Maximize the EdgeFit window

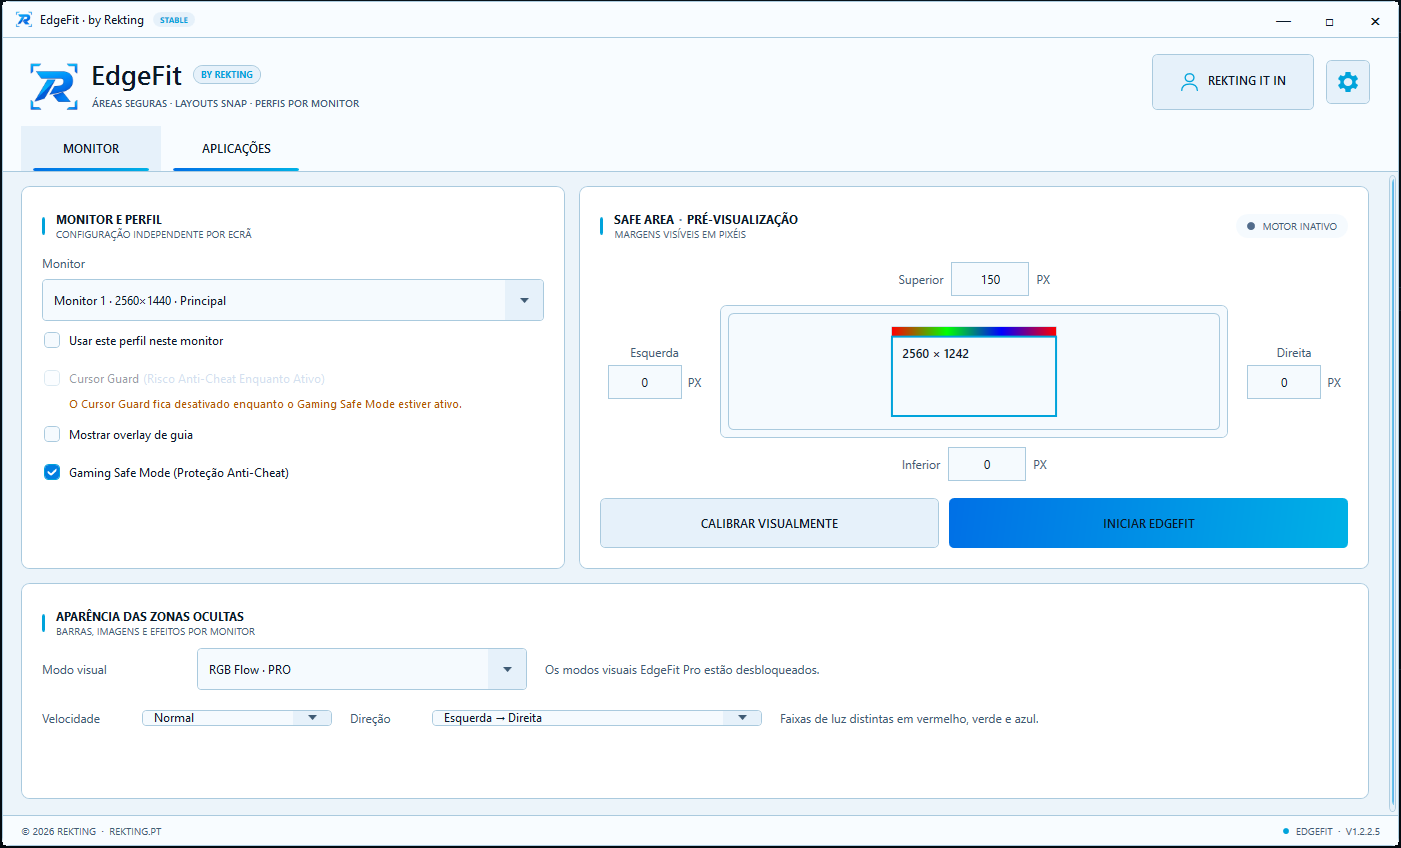pos(1329,21)
